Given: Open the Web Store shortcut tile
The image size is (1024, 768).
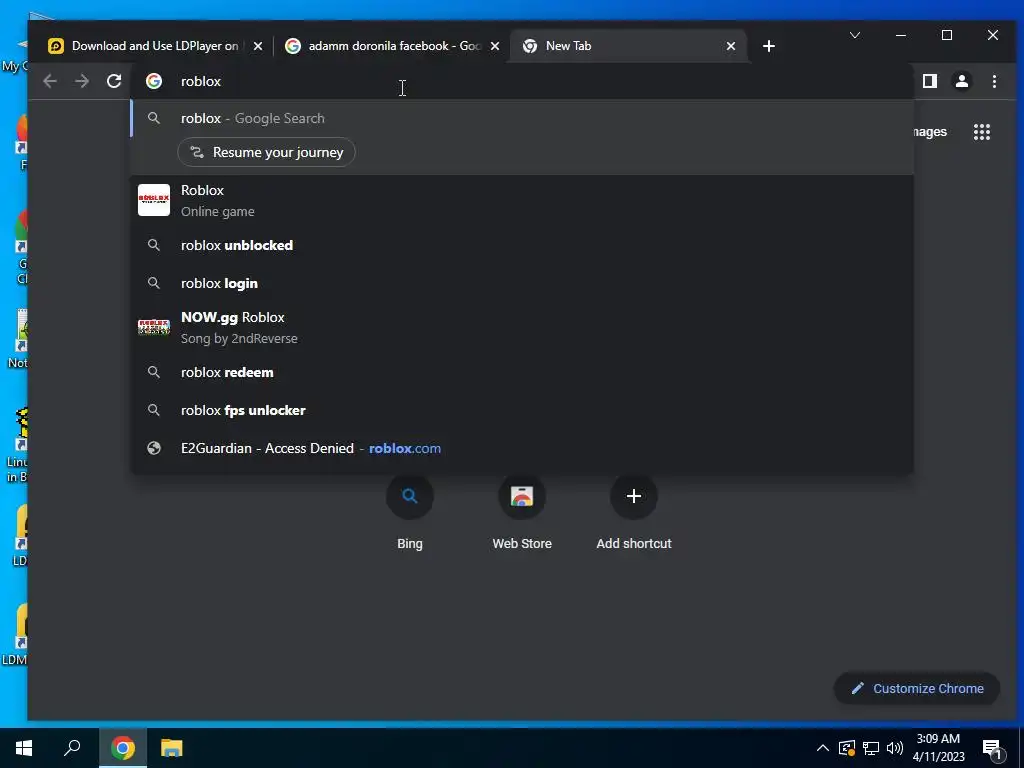Looking at the screenshot, I should click(522, 513).
